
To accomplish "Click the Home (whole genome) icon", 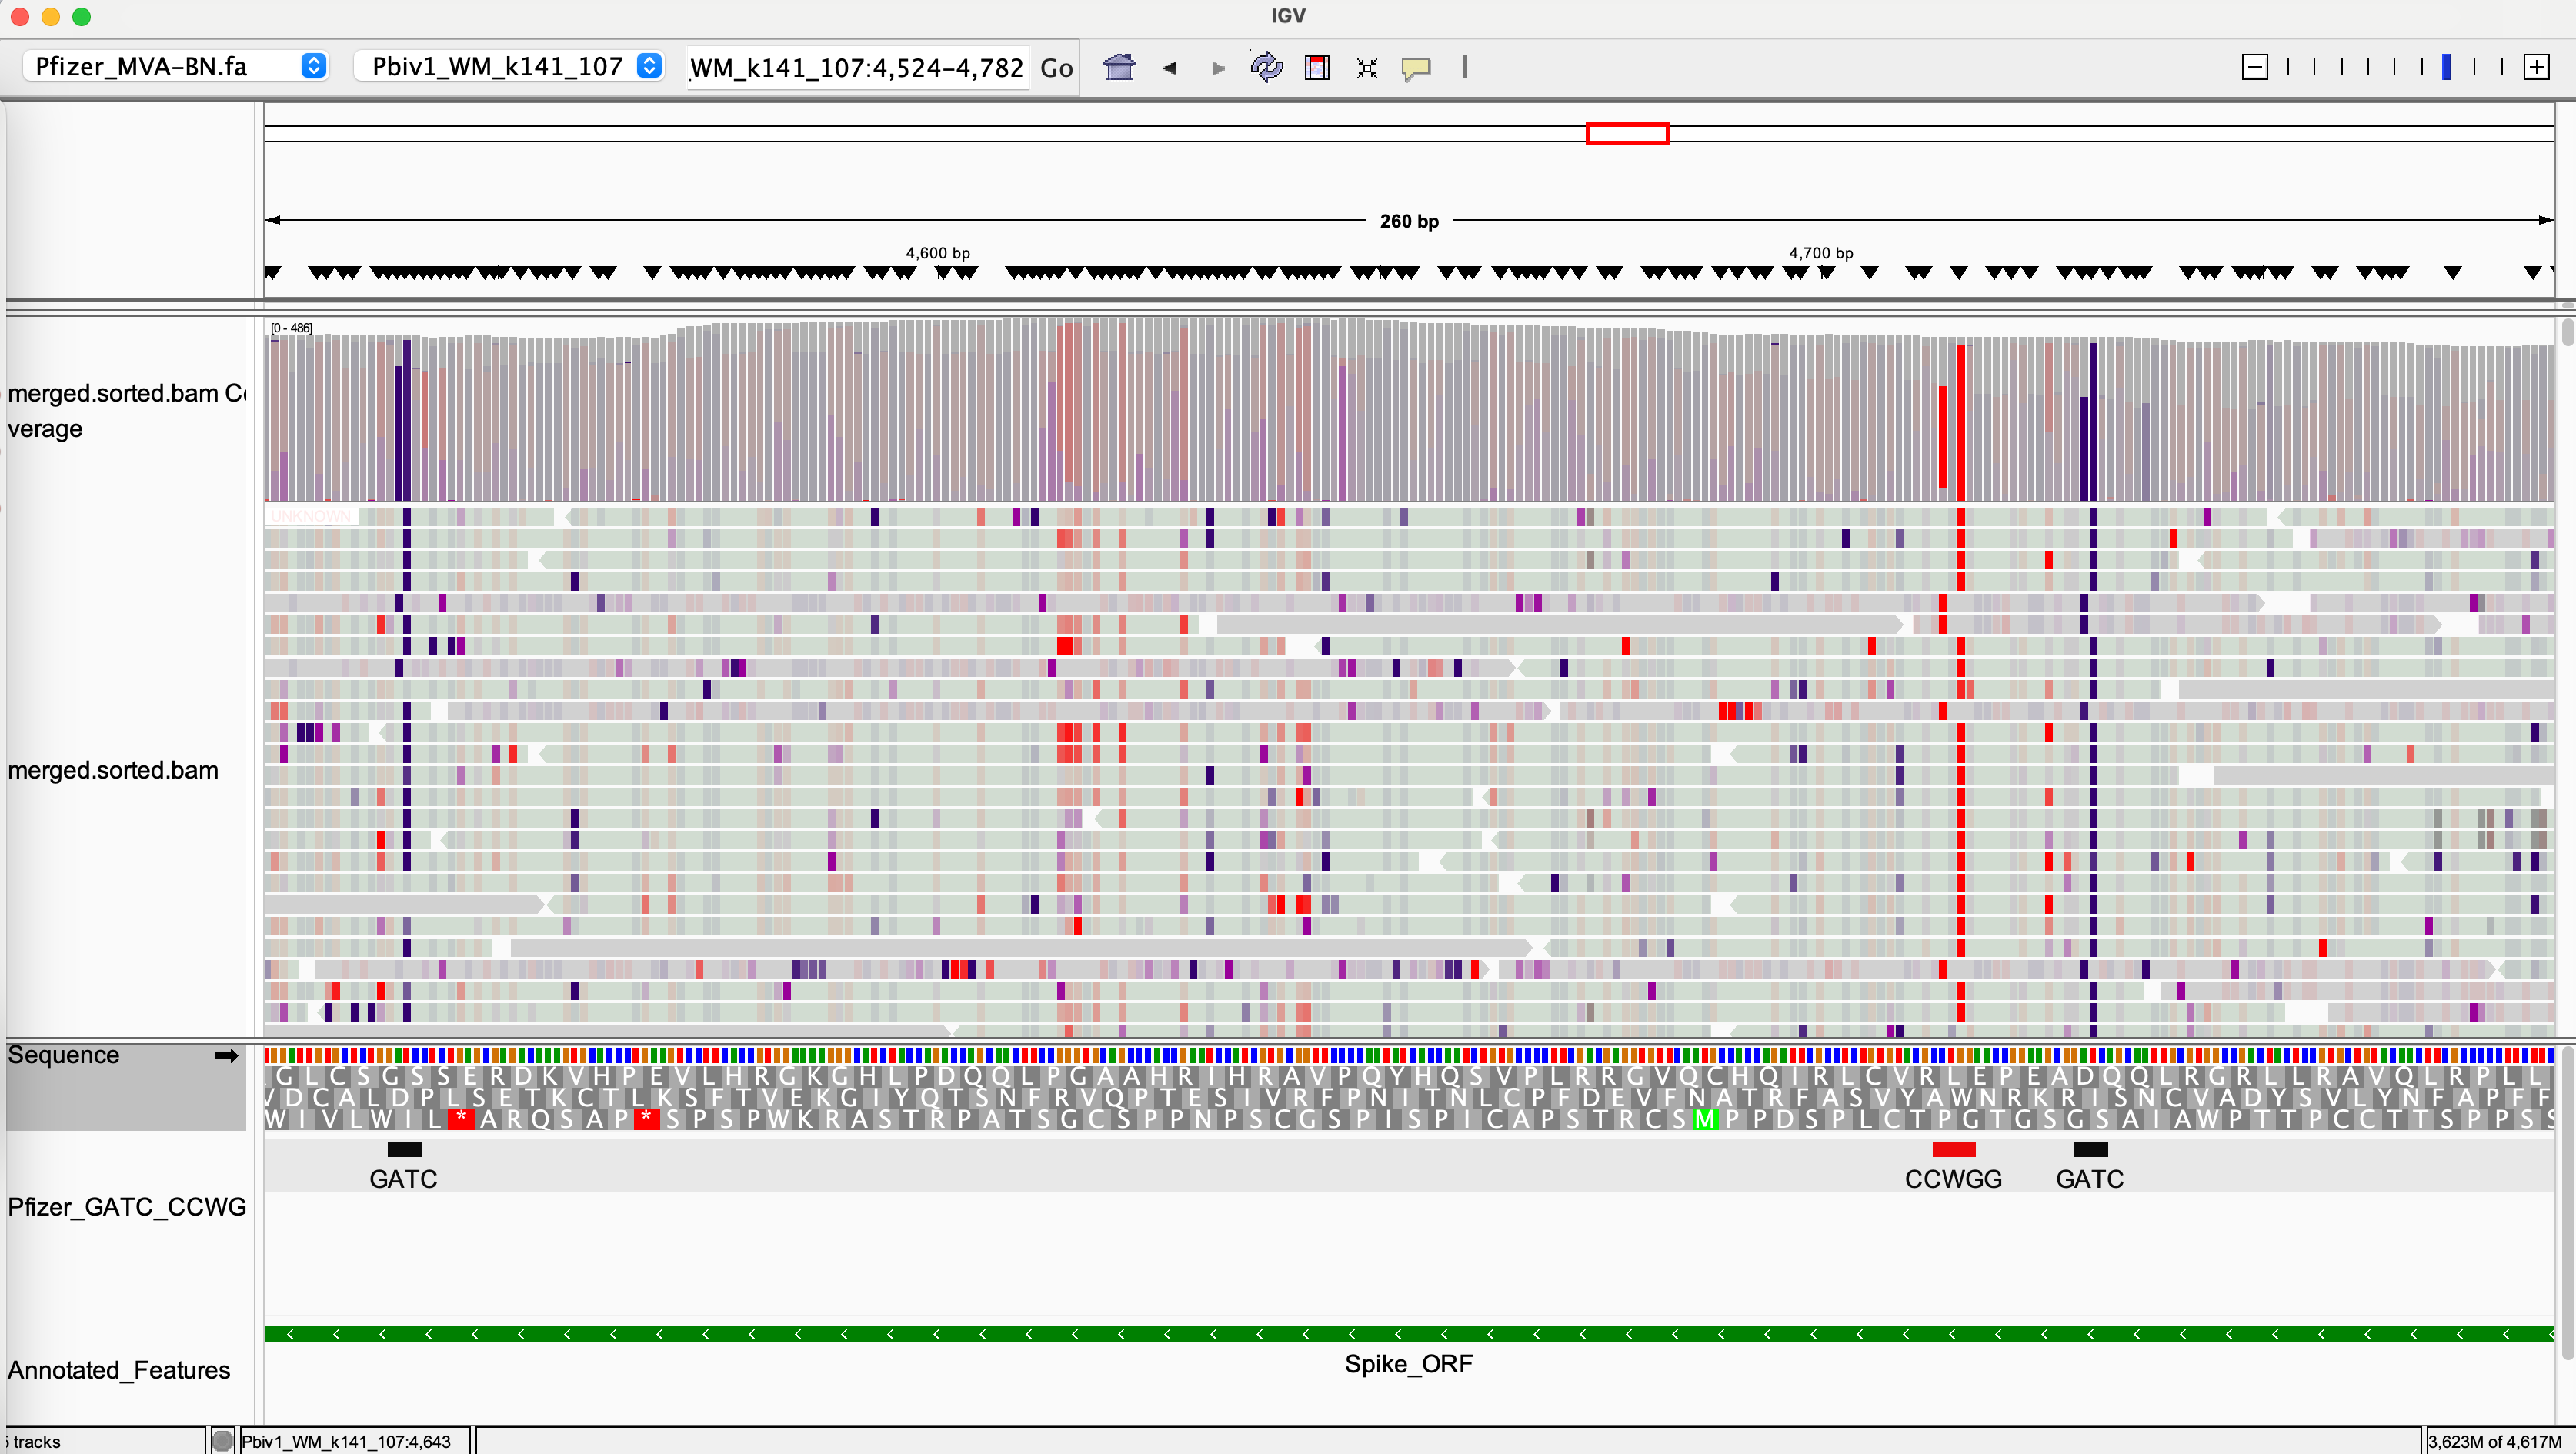I will [1119, 67].
